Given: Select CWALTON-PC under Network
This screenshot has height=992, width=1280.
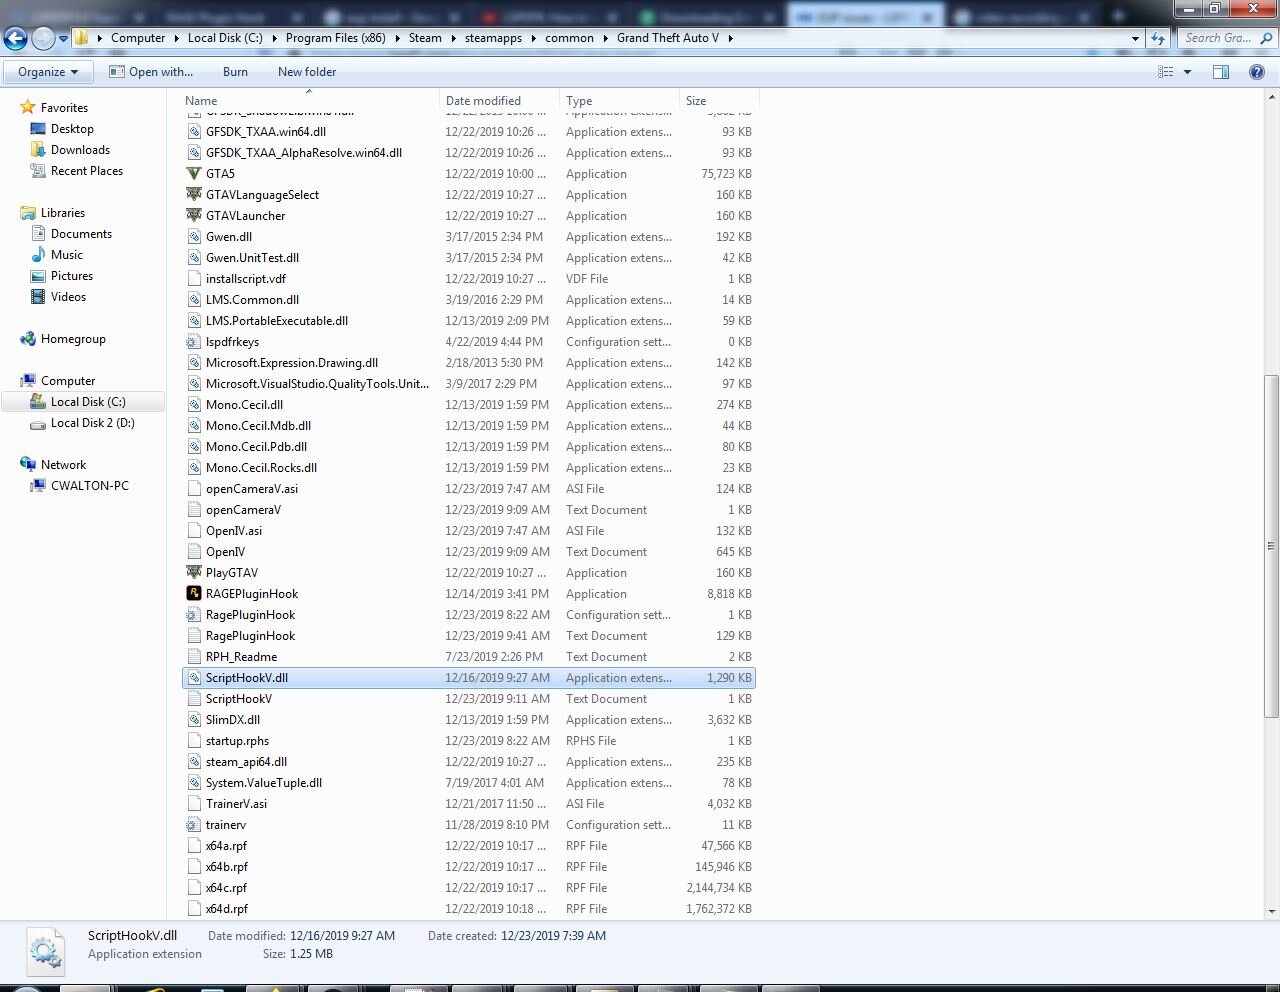Looking at the screenshot, I should (89, 486).
